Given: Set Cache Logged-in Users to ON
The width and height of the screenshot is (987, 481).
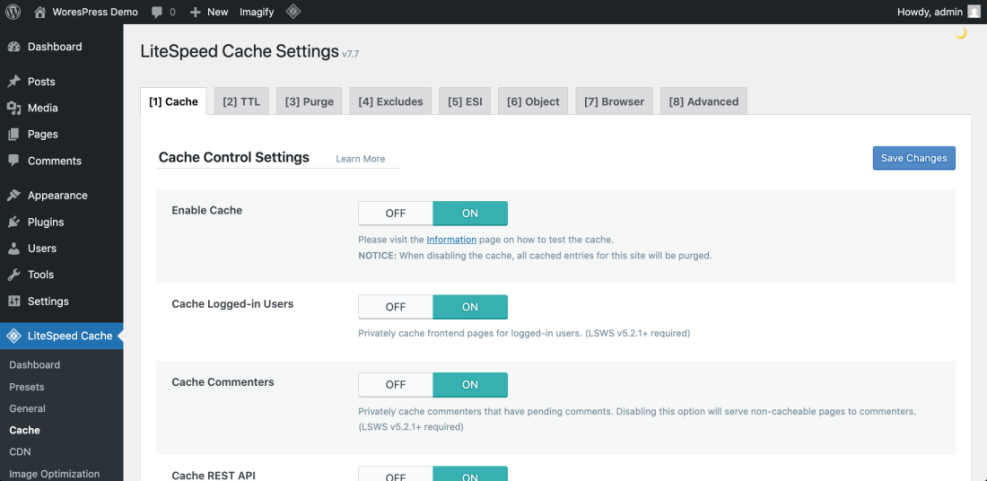Looking at the screenshot, I should point(470,307).
